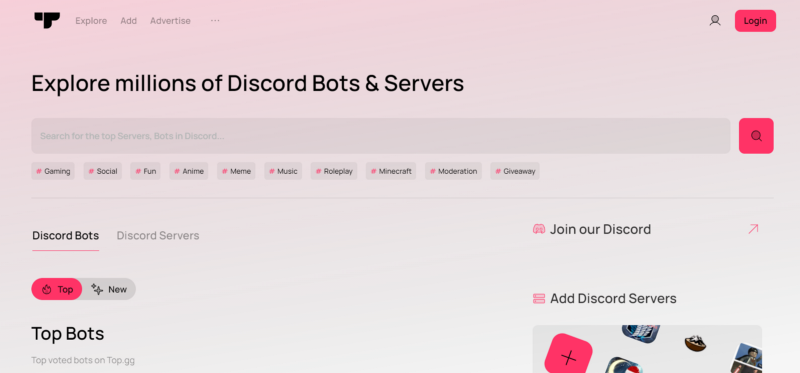Image resolution: width=800 pixels, height=373 pixels.
Task: Switch to the Discord Servers tab
Action: [x=158, y=236]
